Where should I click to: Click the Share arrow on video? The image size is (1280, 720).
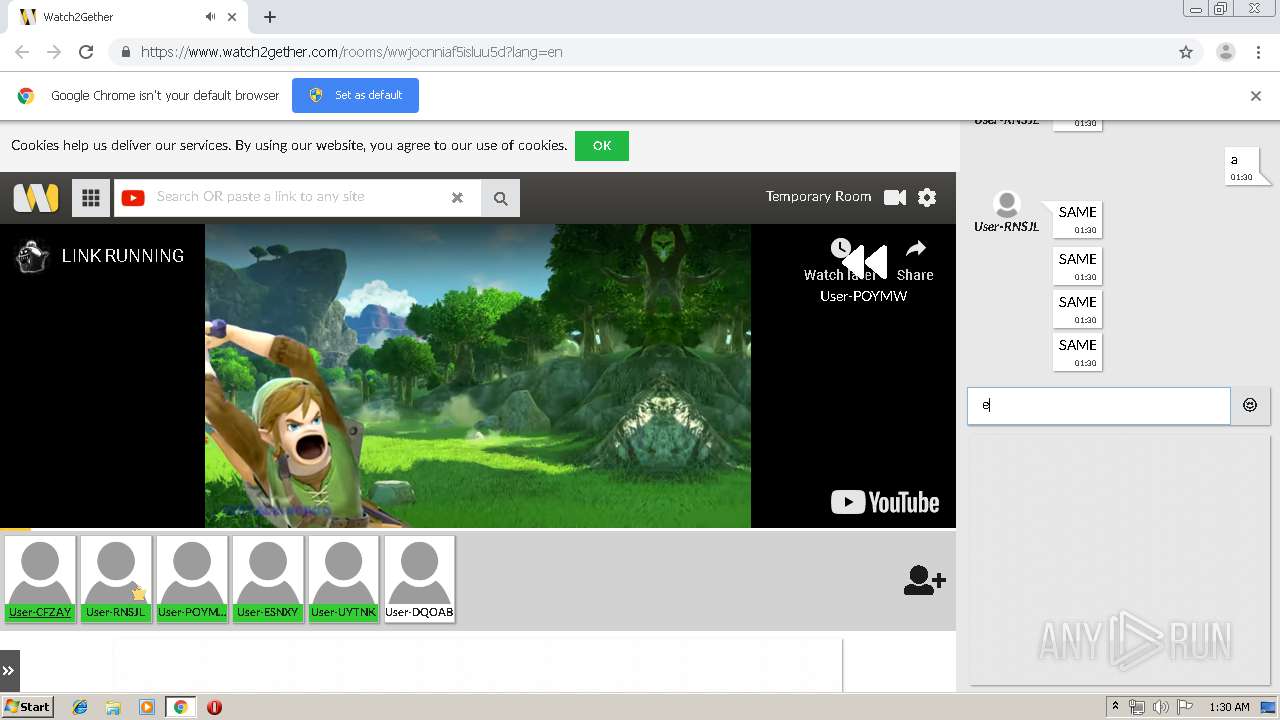click(x=915, y=248)
